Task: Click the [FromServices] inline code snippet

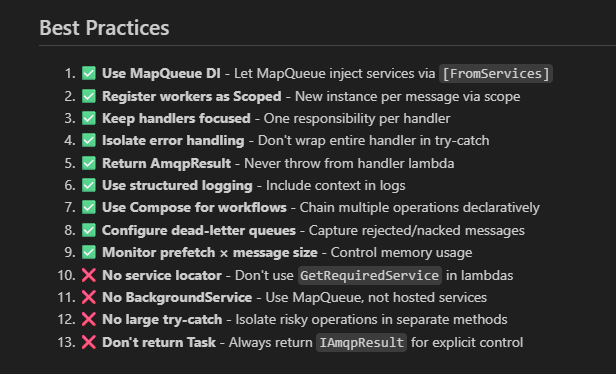Action: [496, 73]
